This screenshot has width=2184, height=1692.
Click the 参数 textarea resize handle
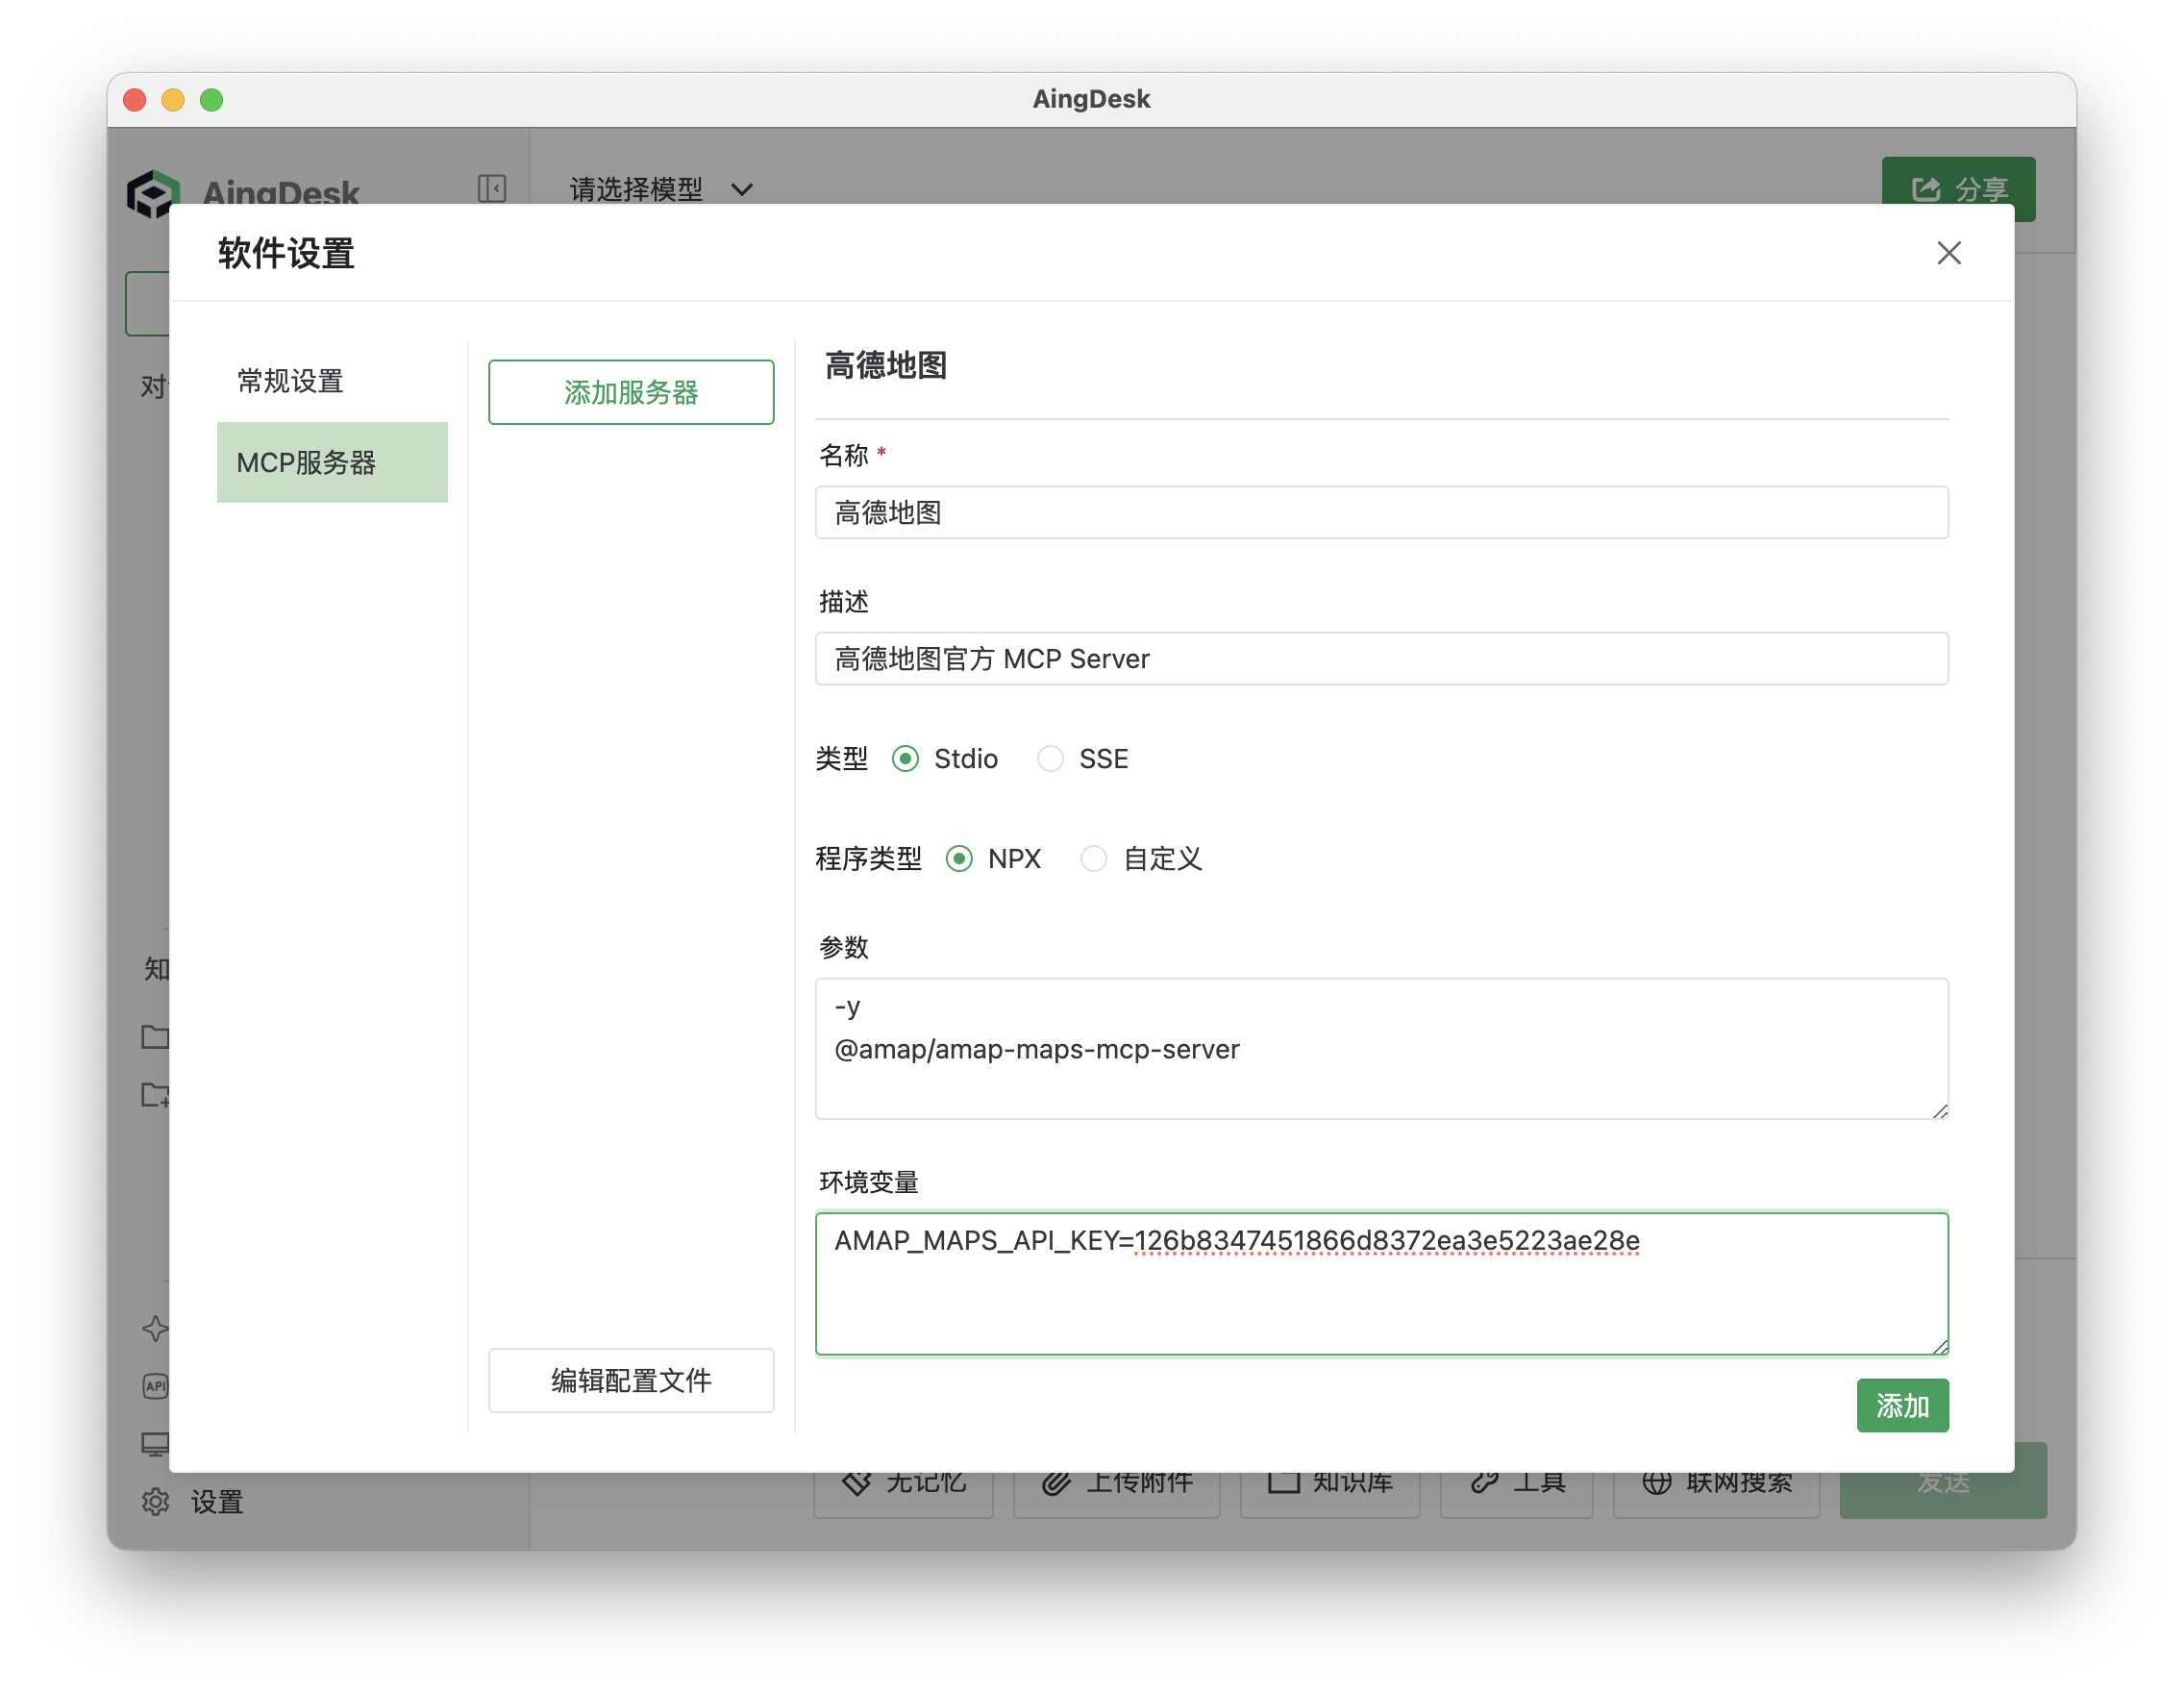click(x=1940, y=1111)
